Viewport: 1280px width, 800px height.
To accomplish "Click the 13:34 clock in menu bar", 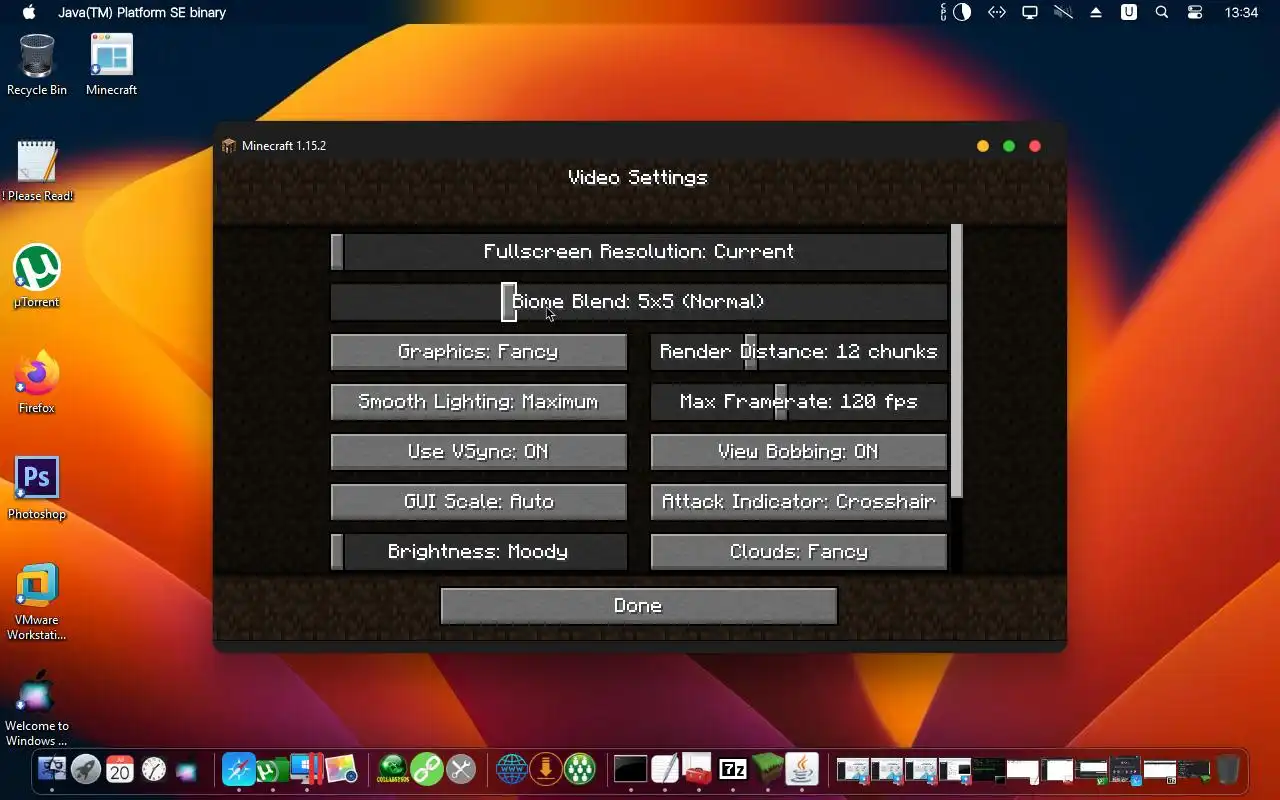I will tap(1241, 13).
